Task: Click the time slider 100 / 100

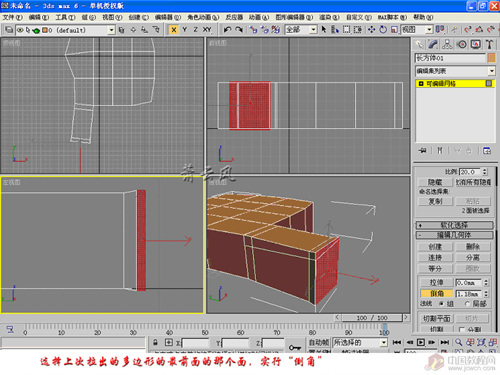Action: pos(372,318)
